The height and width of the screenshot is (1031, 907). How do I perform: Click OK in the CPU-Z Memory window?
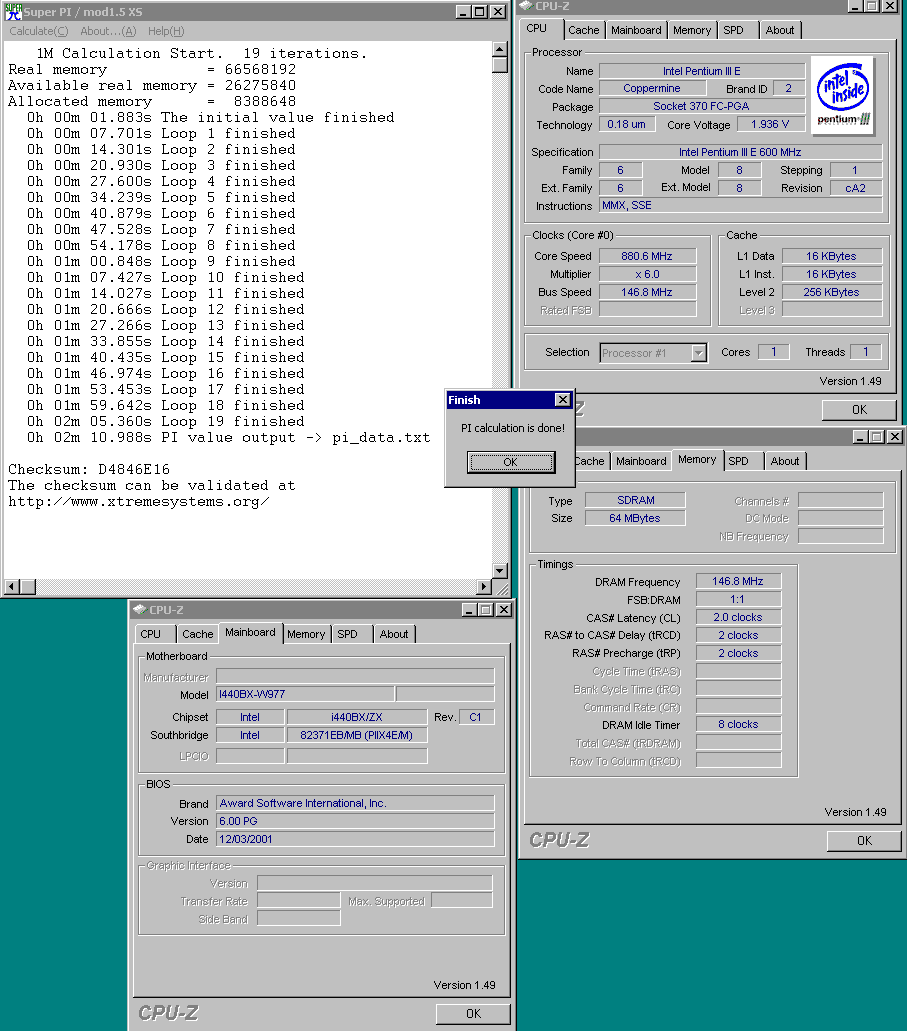pos(864,841)
